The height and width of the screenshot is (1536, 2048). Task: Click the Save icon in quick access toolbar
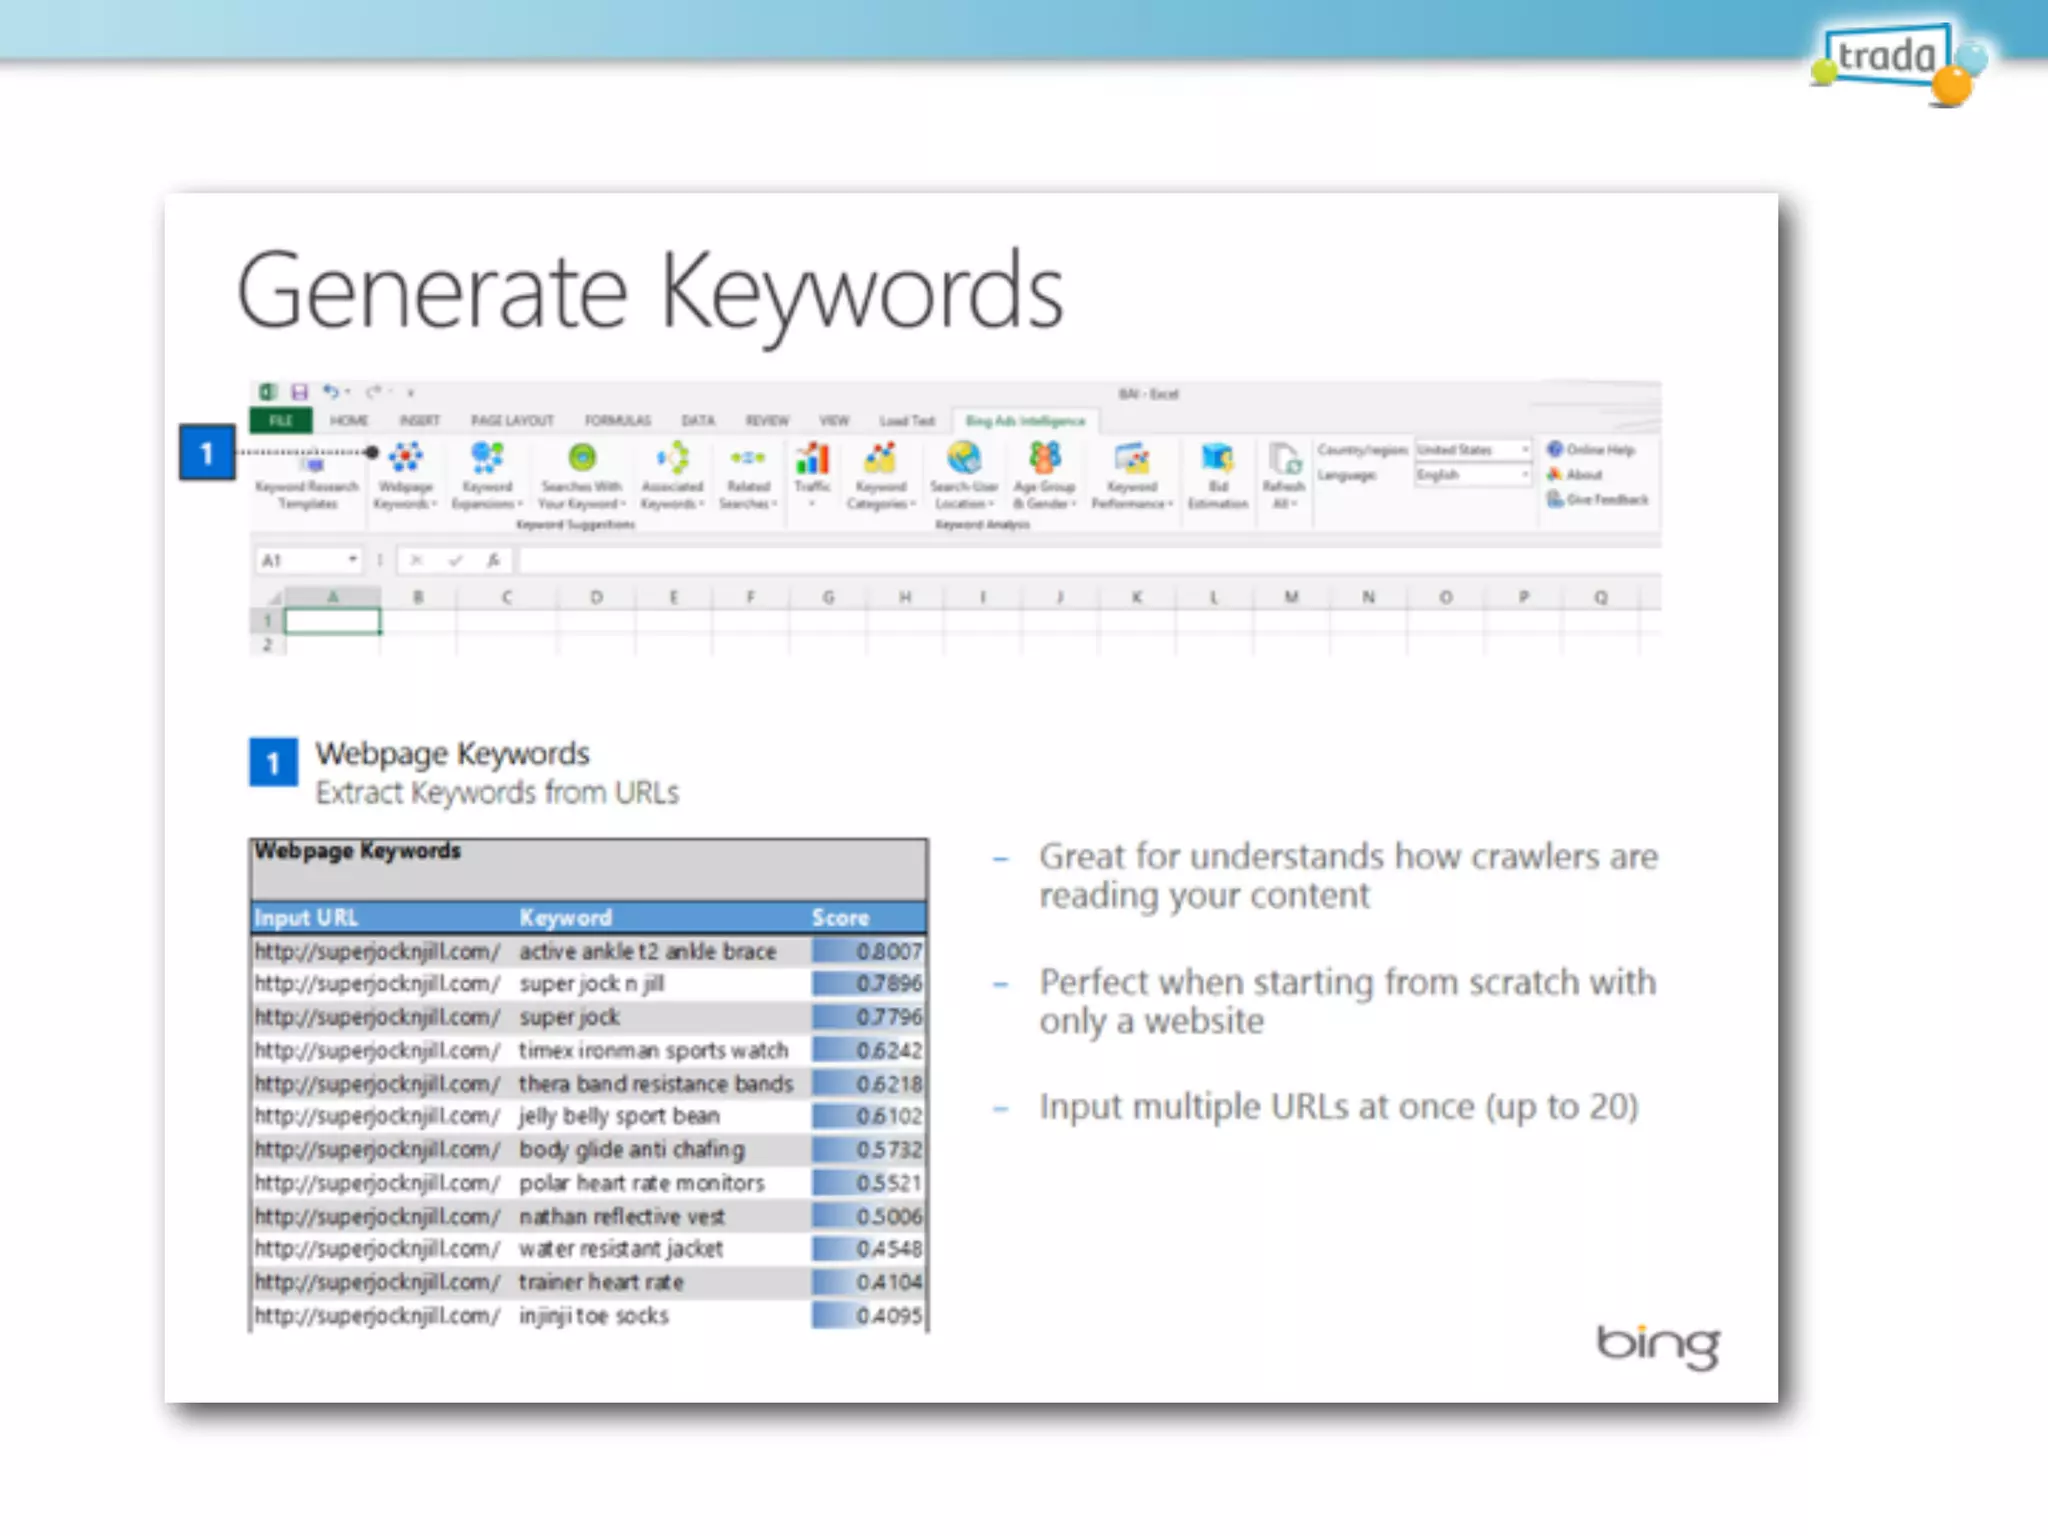point(299,392)
